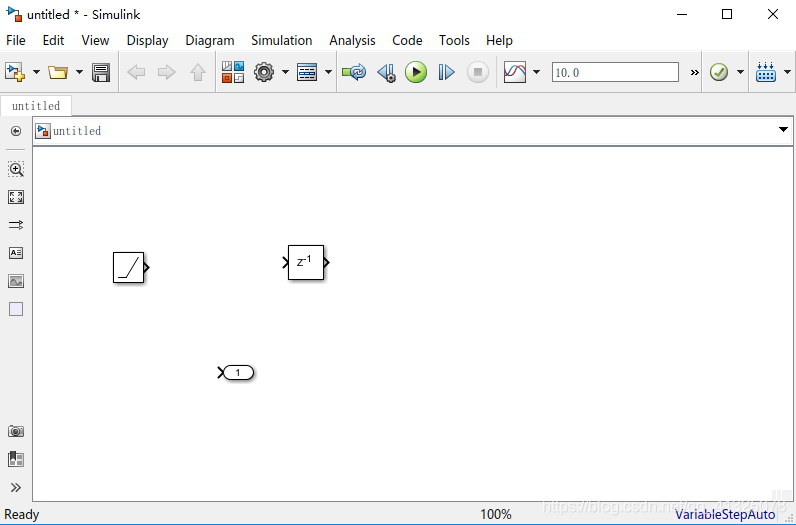Click the Step Forward button
Screen dimensions: 796x525
(446, 72)
